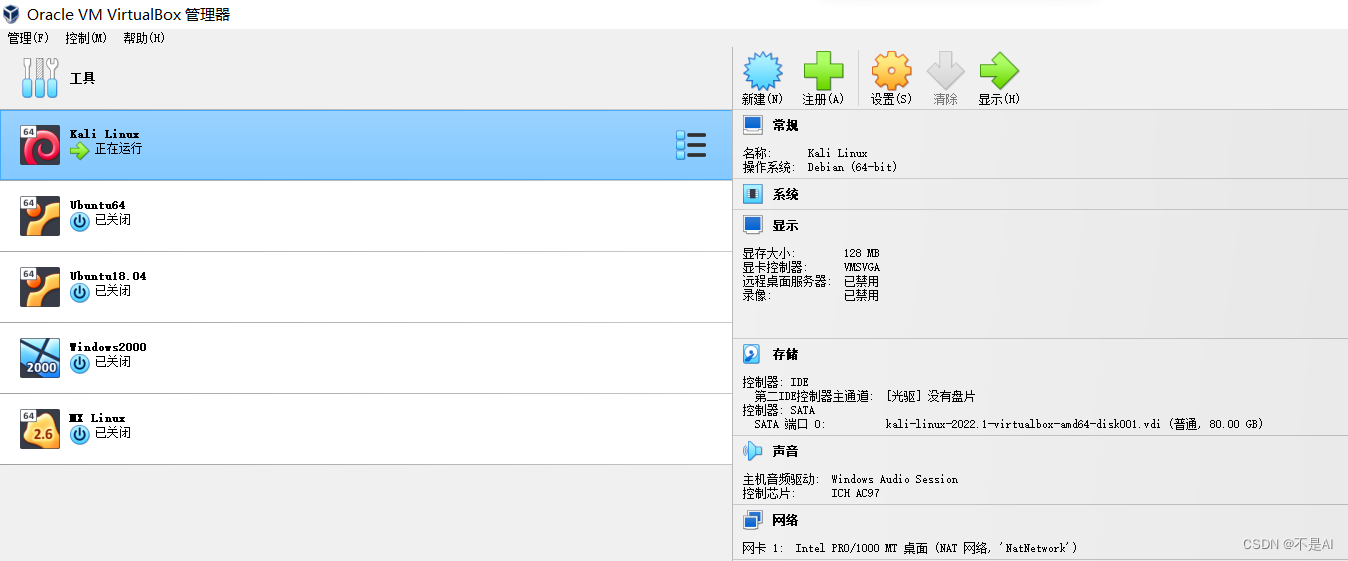This screenshot has height=561, width=1348.
Task: Click the 网络 network icon
Action: pyautogui.click(x=753, y=520)
